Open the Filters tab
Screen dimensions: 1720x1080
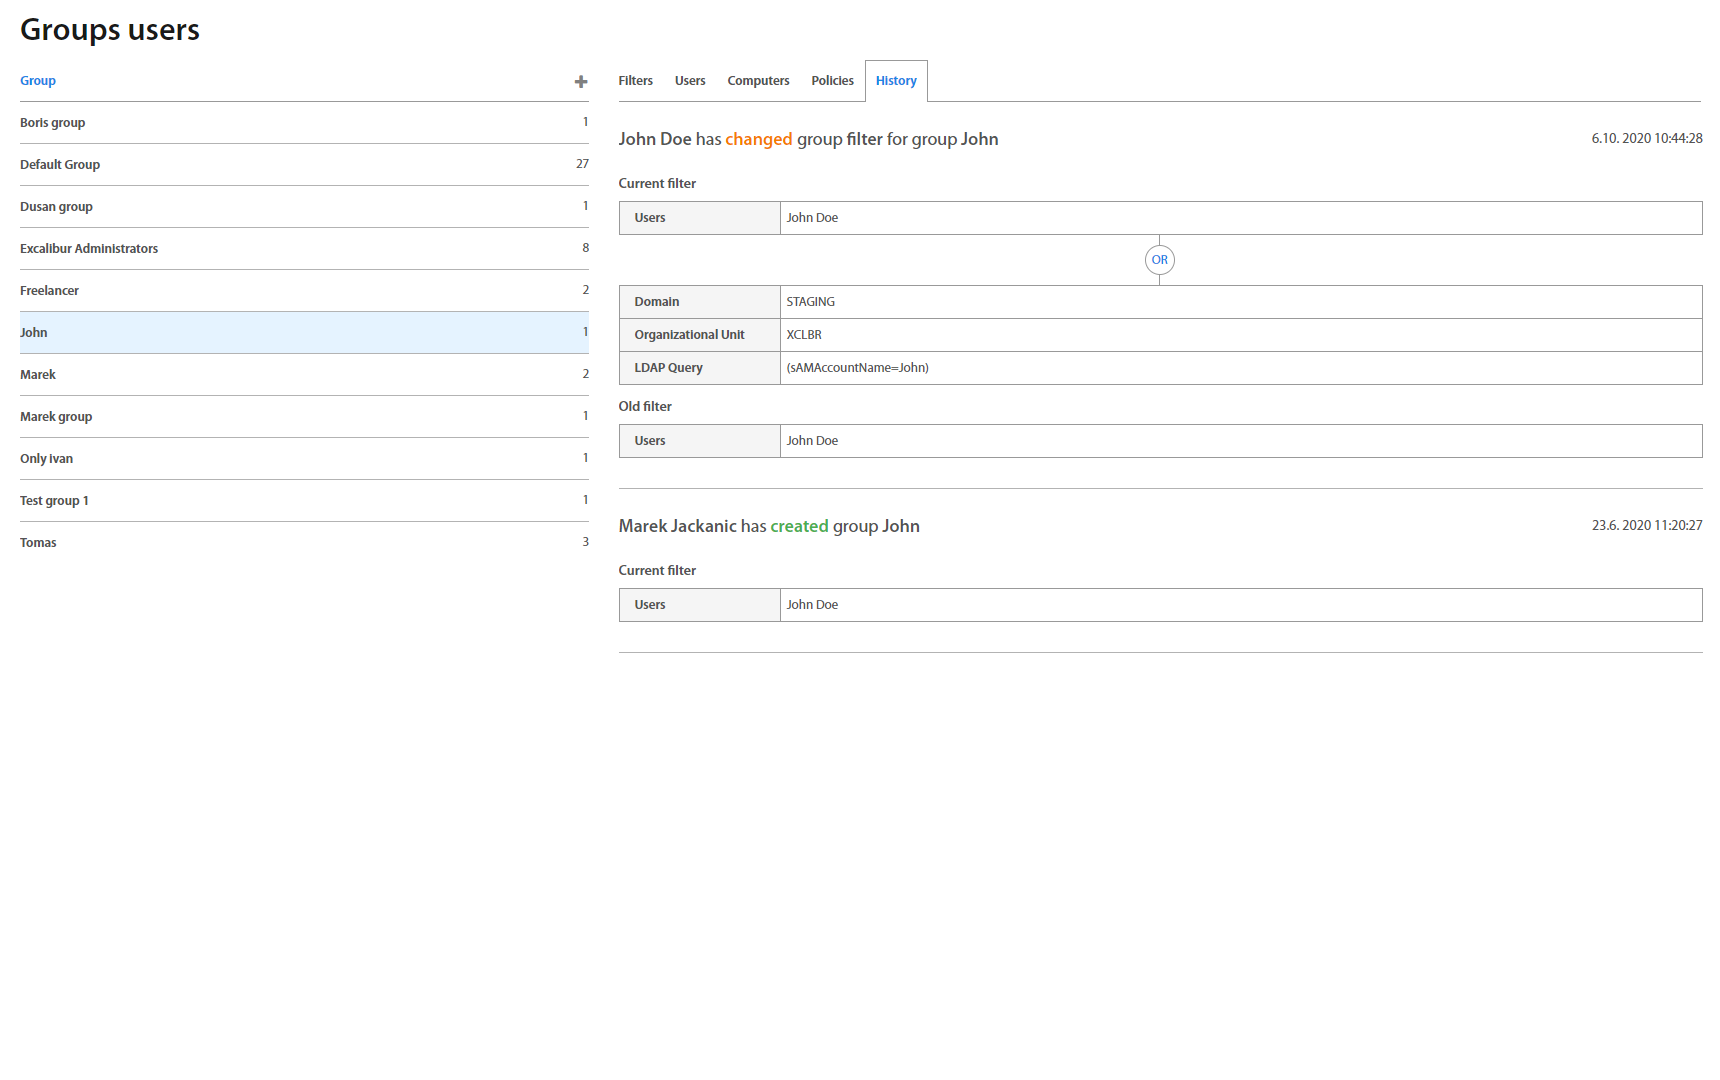coord(635,81)
